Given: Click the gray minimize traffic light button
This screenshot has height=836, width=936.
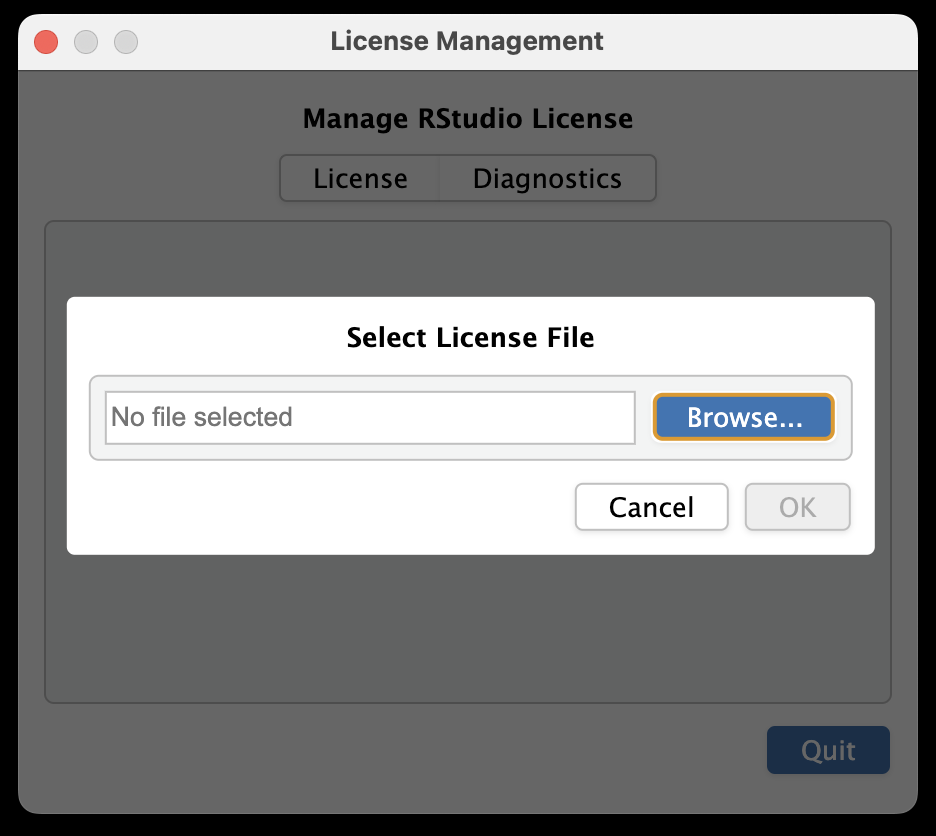Looking at the screenshot, I should point(86,42).
